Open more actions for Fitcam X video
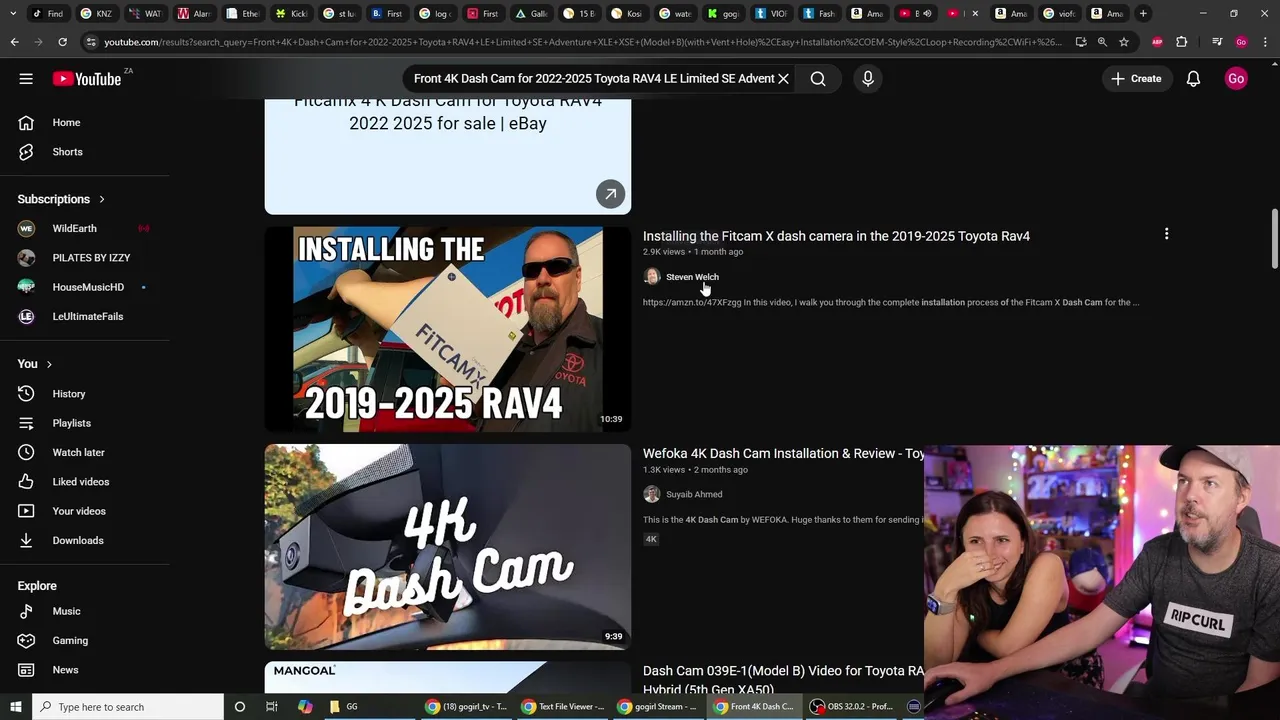This screenshot has height=720, width=1280. point(1166,234)
